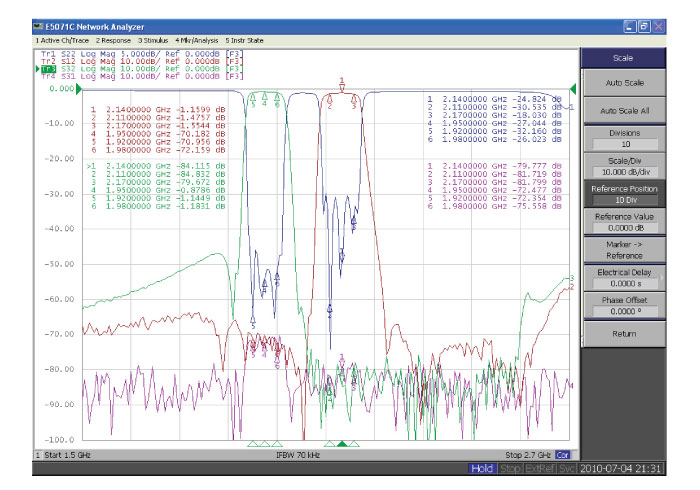Screen dimensions: 700x490
Task: Click red marker row 2.1400000 GHz -1.1599 dB
Action: [158, 109]
